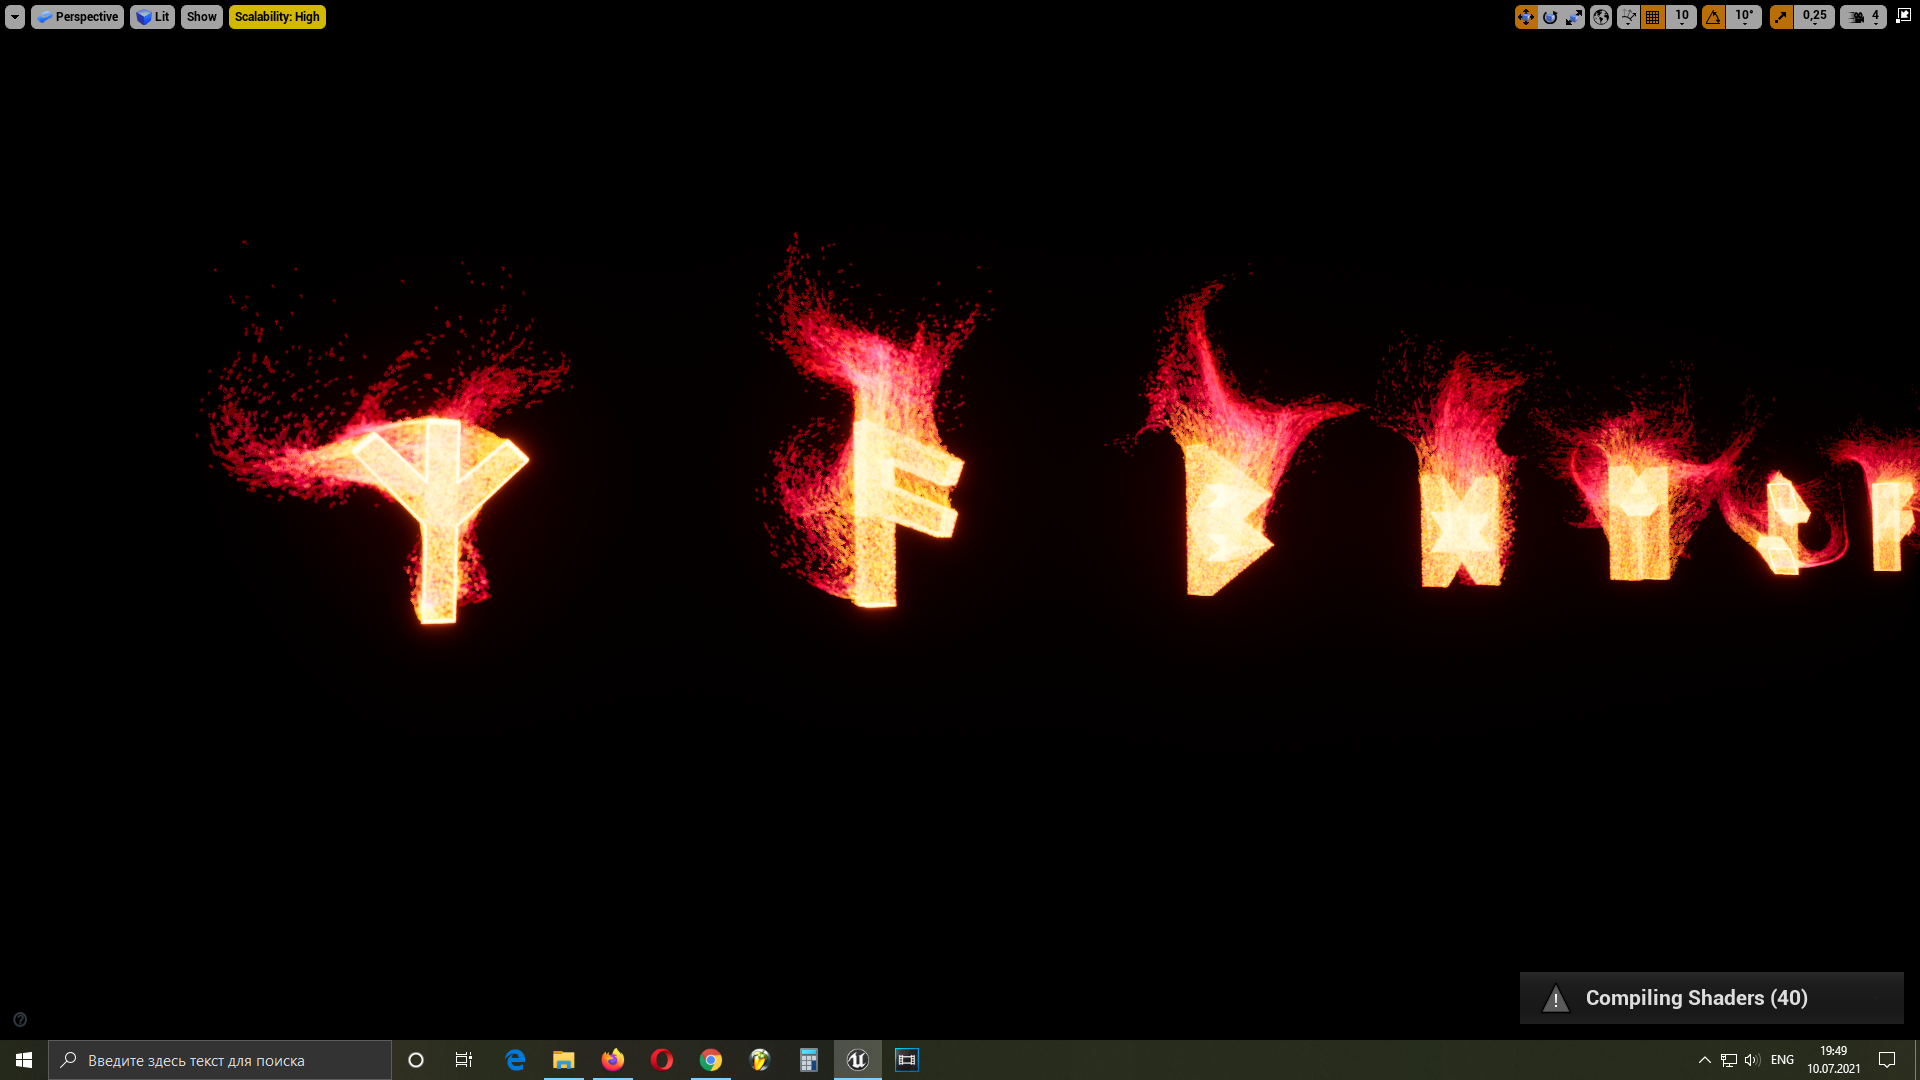Select the translate (move) transform tool
1920x1080 pixels.
pyautogui.click(x=1526, y=17)
